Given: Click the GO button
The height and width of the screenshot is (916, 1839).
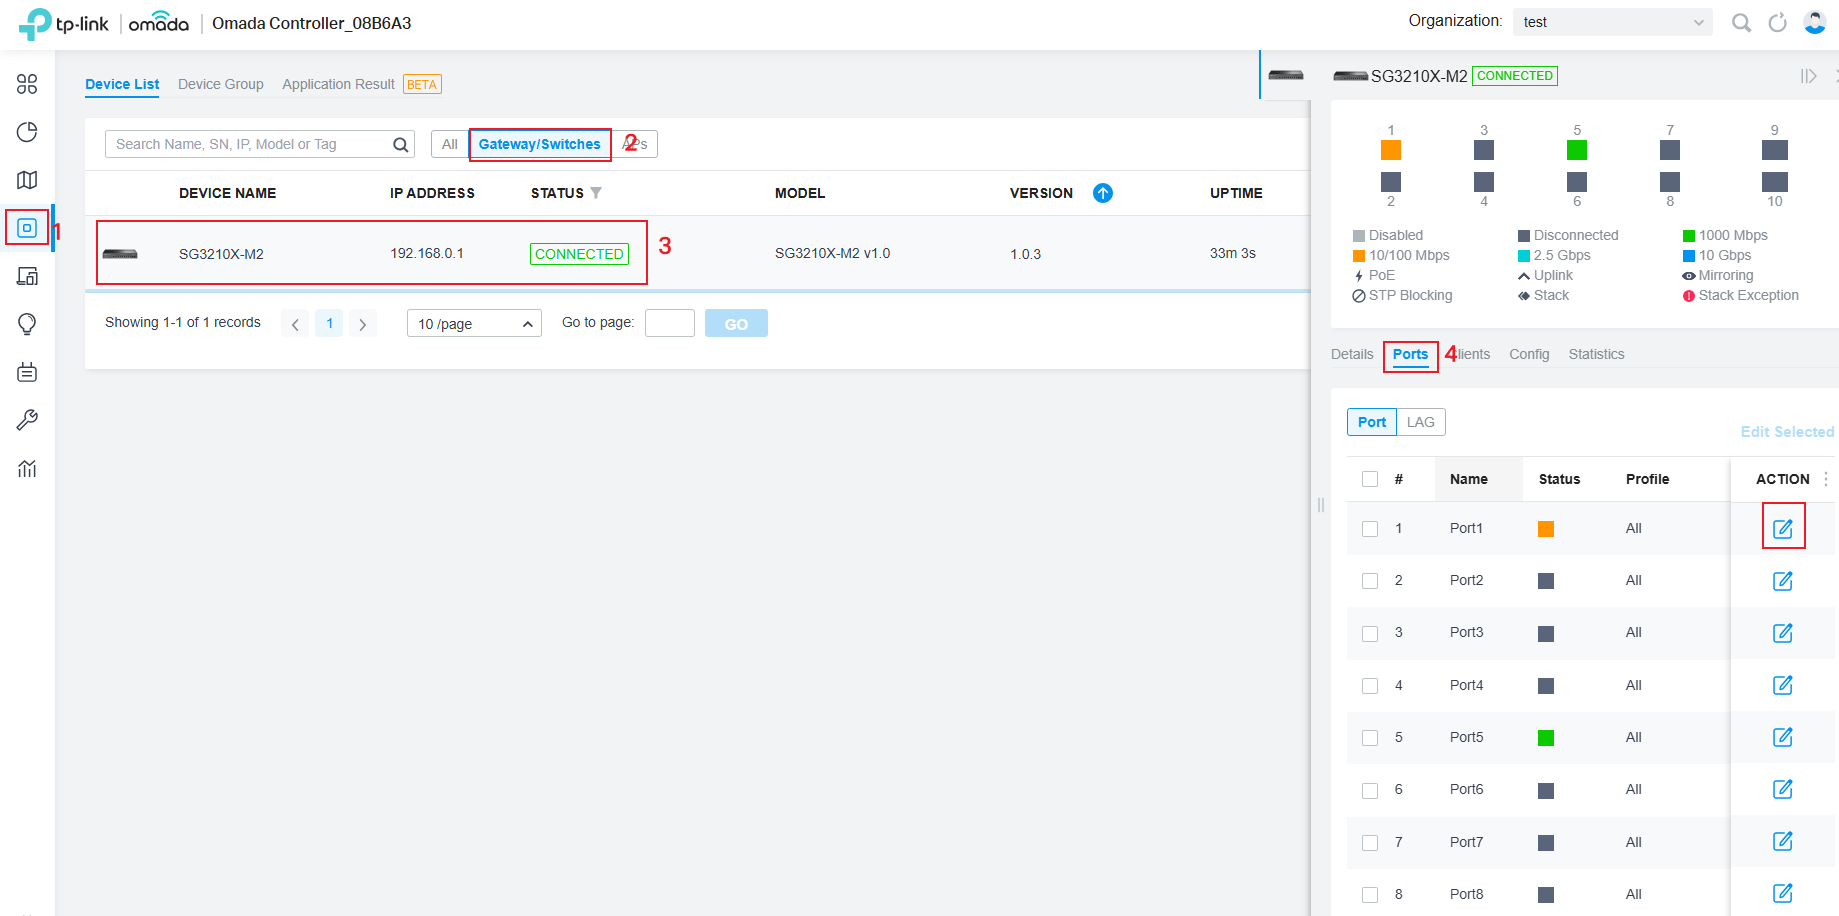Looking at the screenshot, I should 736,324.
